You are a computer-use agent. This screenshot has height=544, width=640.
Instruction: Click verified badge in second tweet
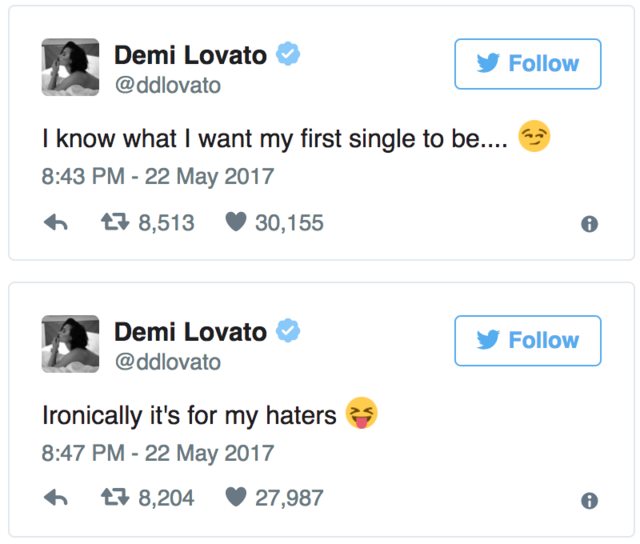click(288, 331)
